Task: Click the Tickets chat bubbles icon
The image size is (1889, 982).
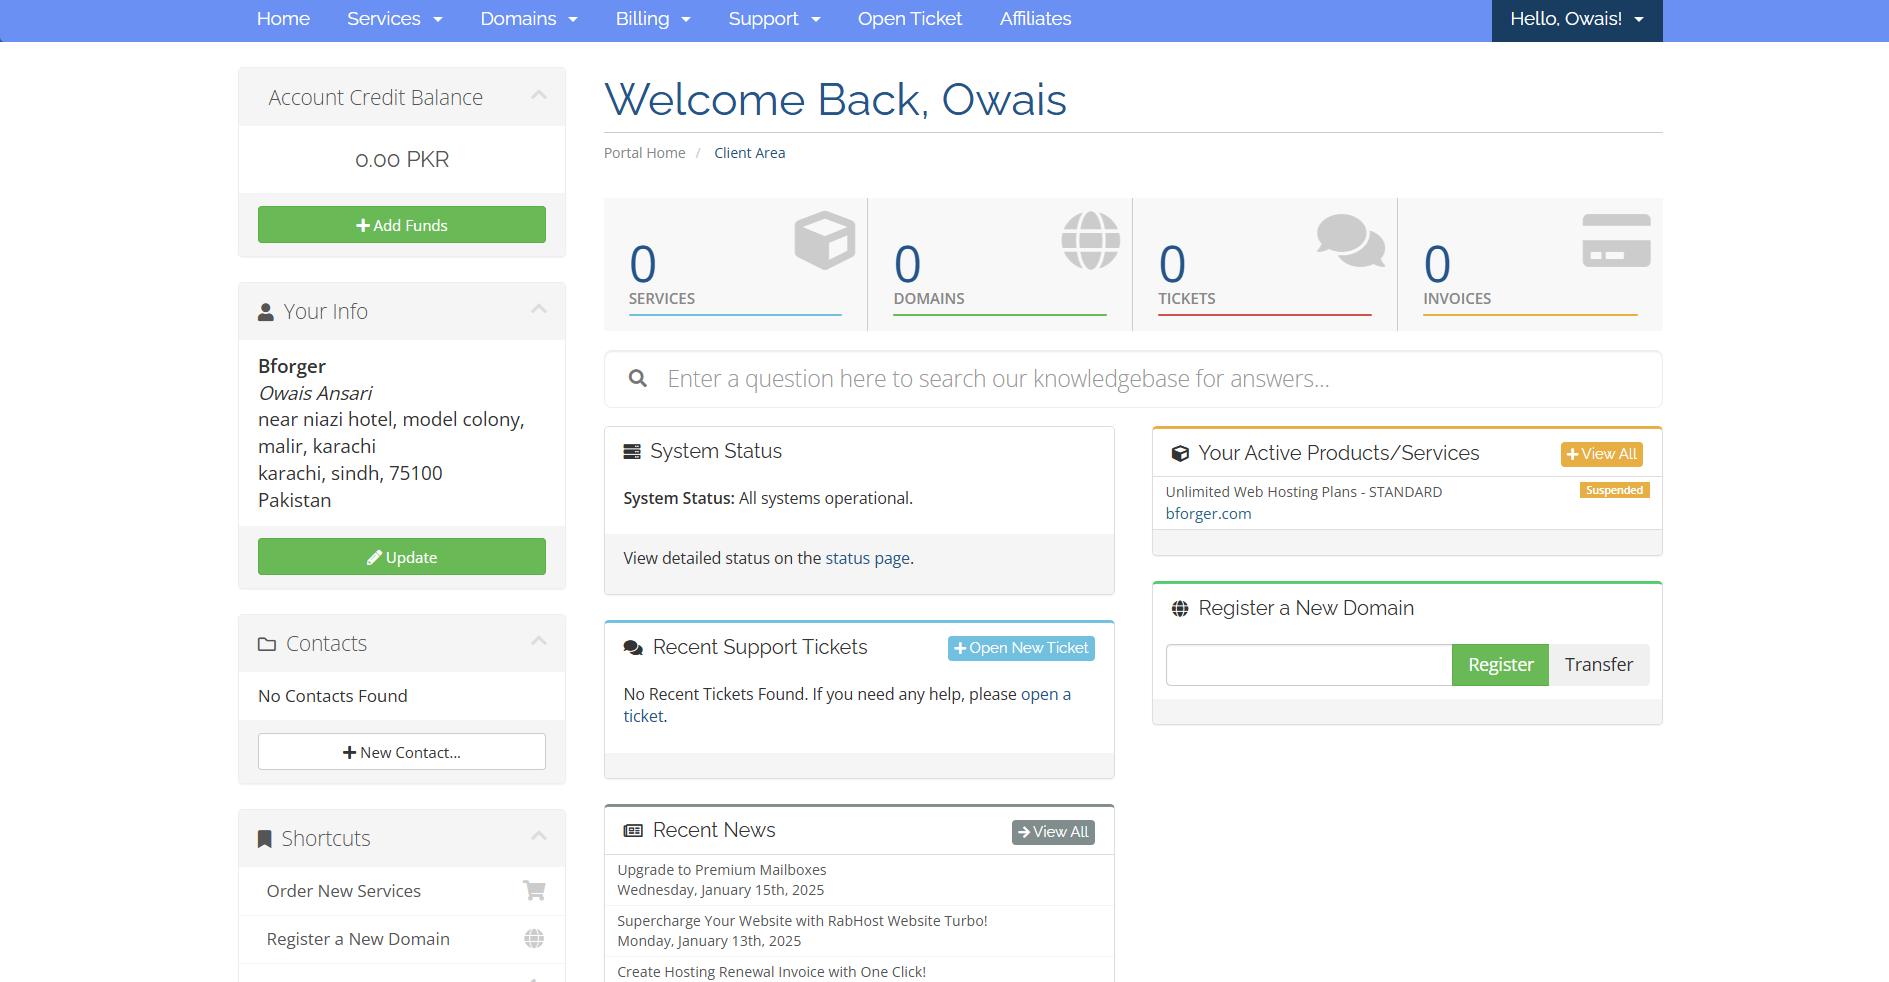Action: tap(1350, 240)
